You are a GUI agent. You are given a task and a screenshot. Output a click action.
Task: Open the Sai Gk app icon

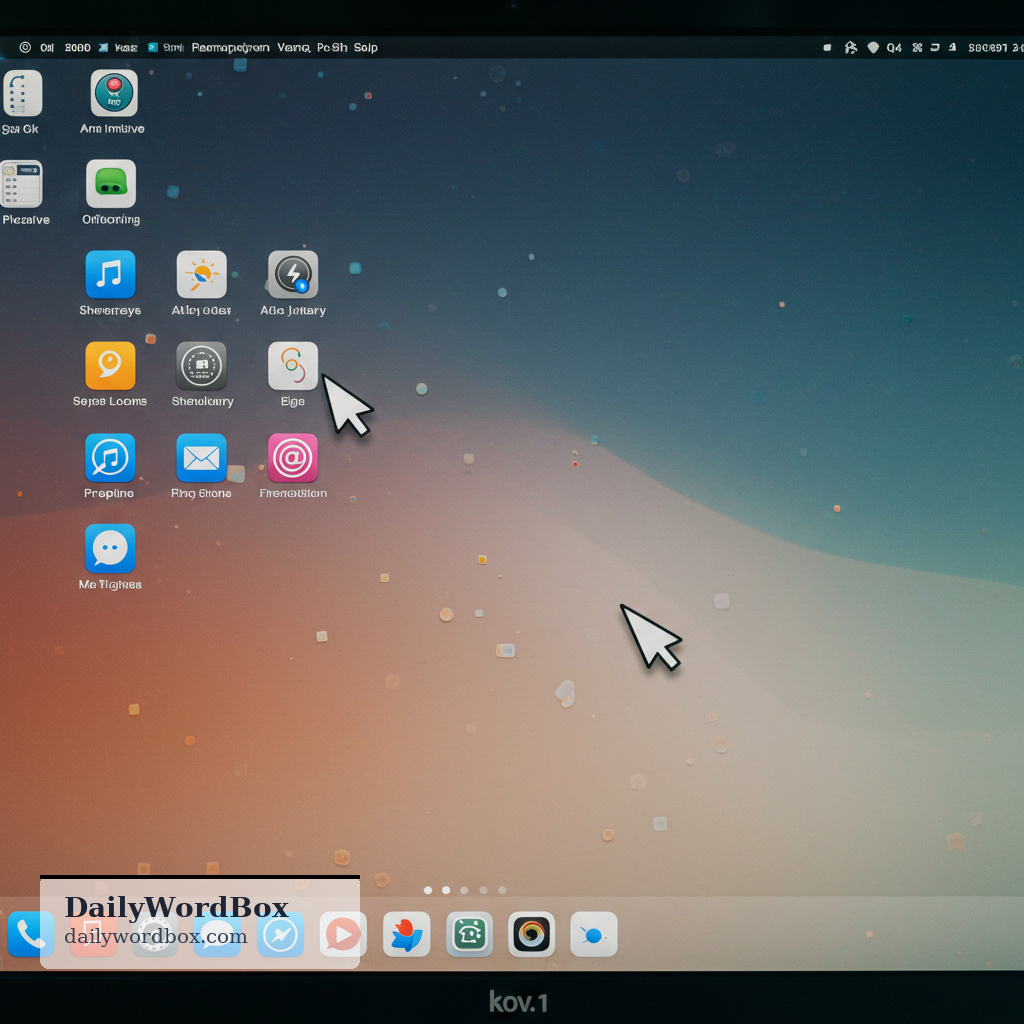[x=22, y=93]
